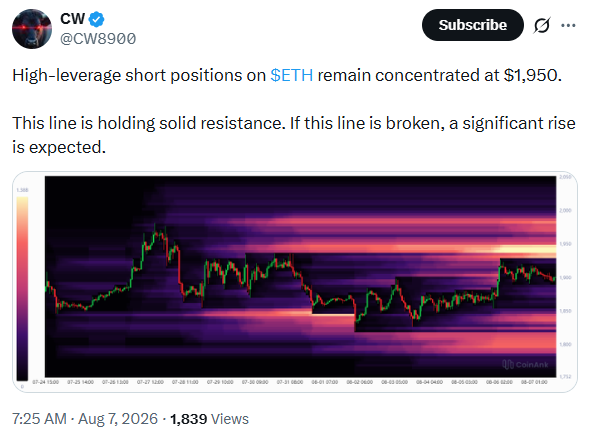592x433 pixels.
Task: Click the CW display name
Action: tap(72, 19)
